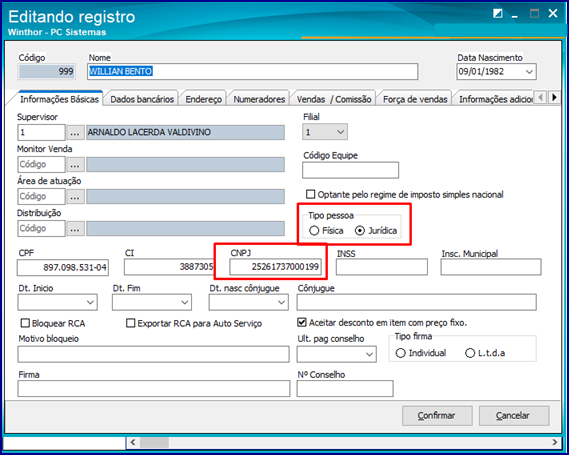The image size is (569, 455).
Task: Click the Área de atuação code field
Action: [x=41, y=197]
